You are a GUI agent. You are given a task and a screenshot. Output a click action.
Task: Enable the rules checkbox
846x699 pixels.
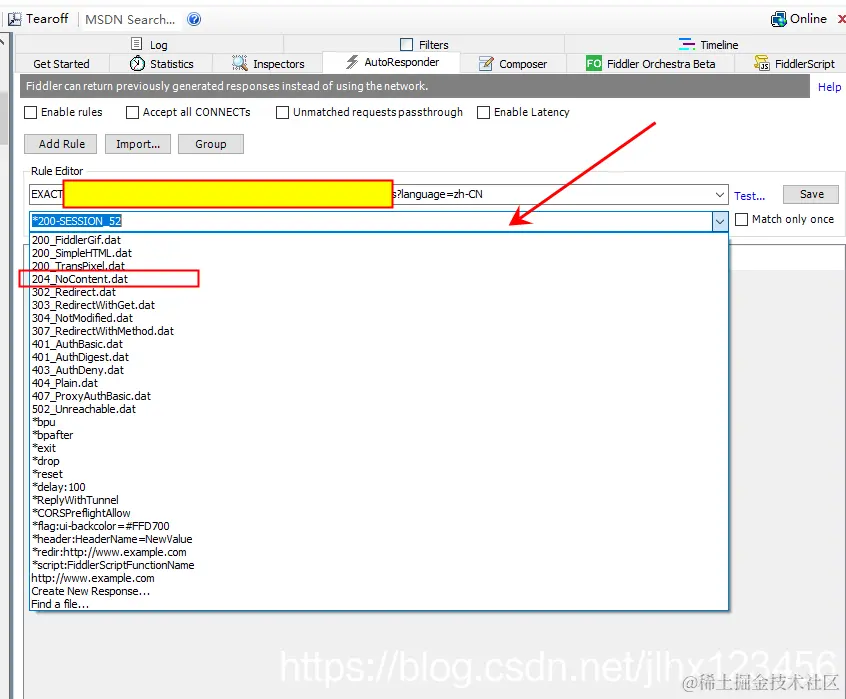31,112
